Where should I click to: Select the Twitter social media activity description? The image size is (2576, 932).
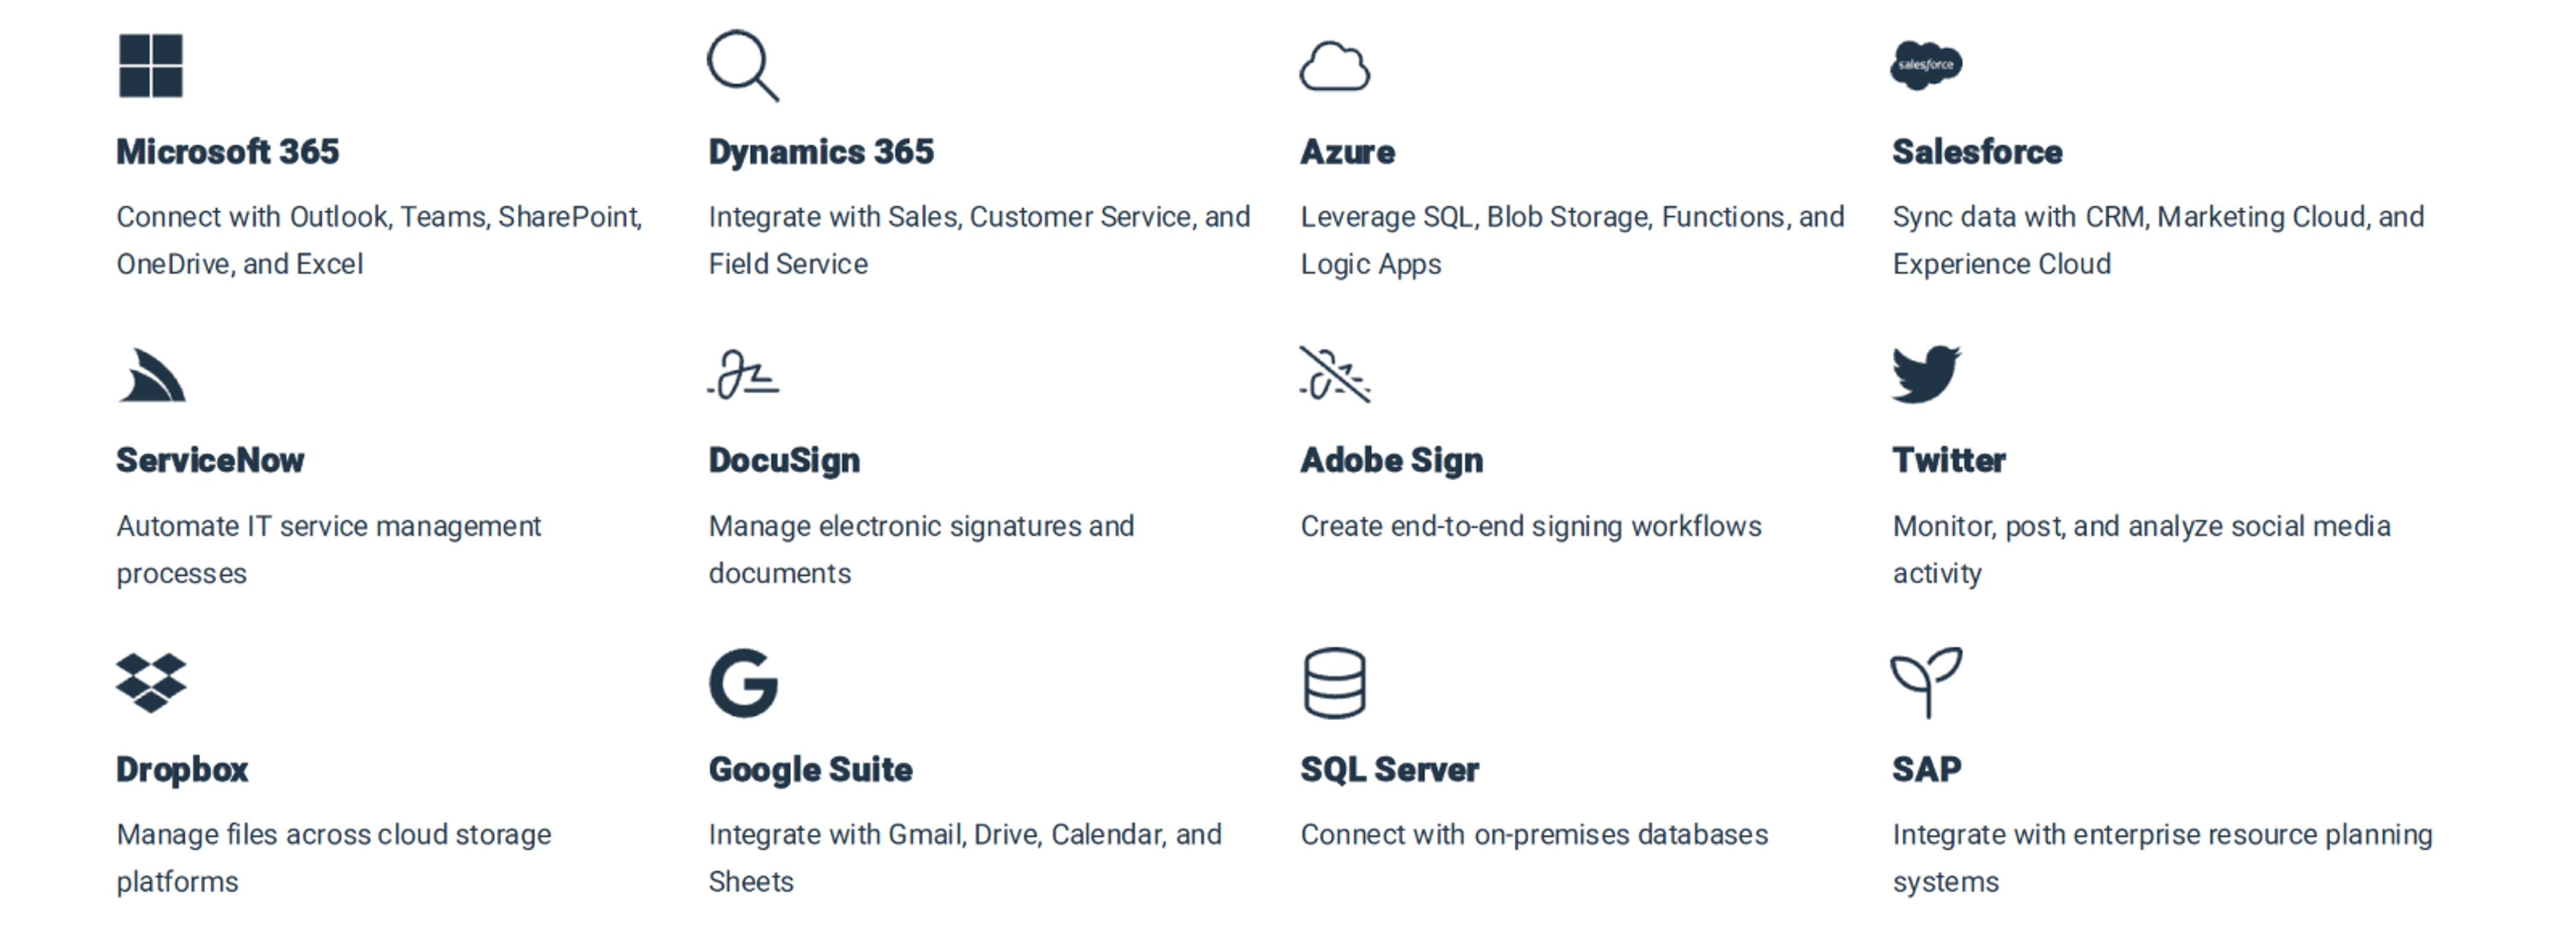[x=2141, y=549]
